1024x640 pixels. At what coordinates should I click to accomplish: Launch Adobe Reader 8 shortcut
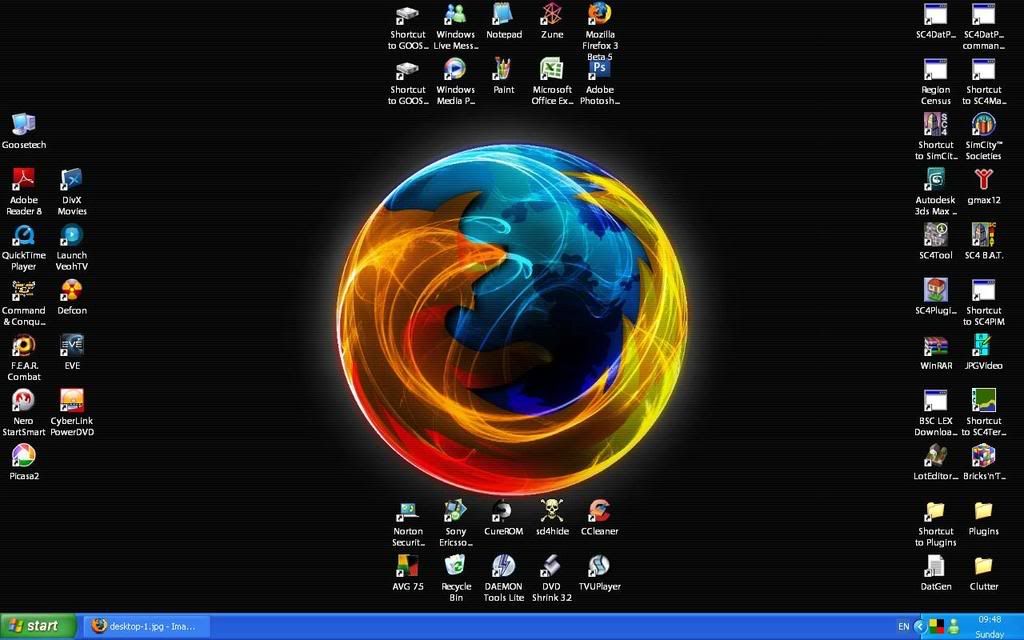pyautogui.click(x=24, y=179)
